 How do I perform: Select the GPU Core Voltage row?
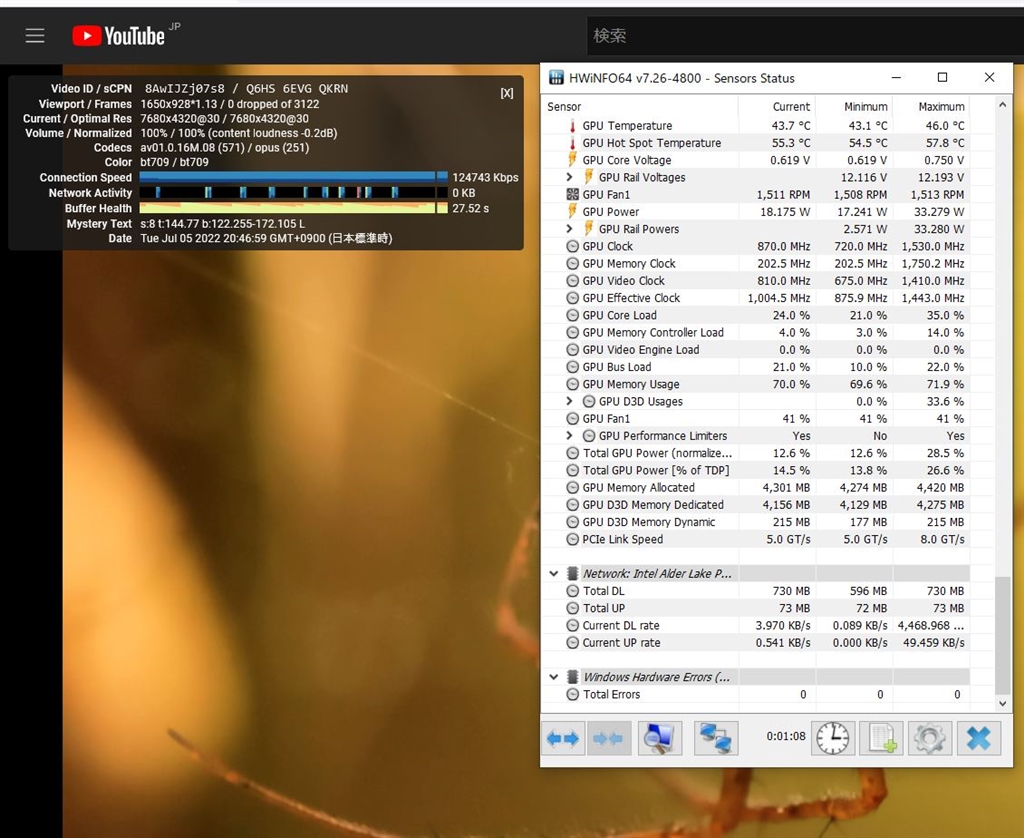756,160
